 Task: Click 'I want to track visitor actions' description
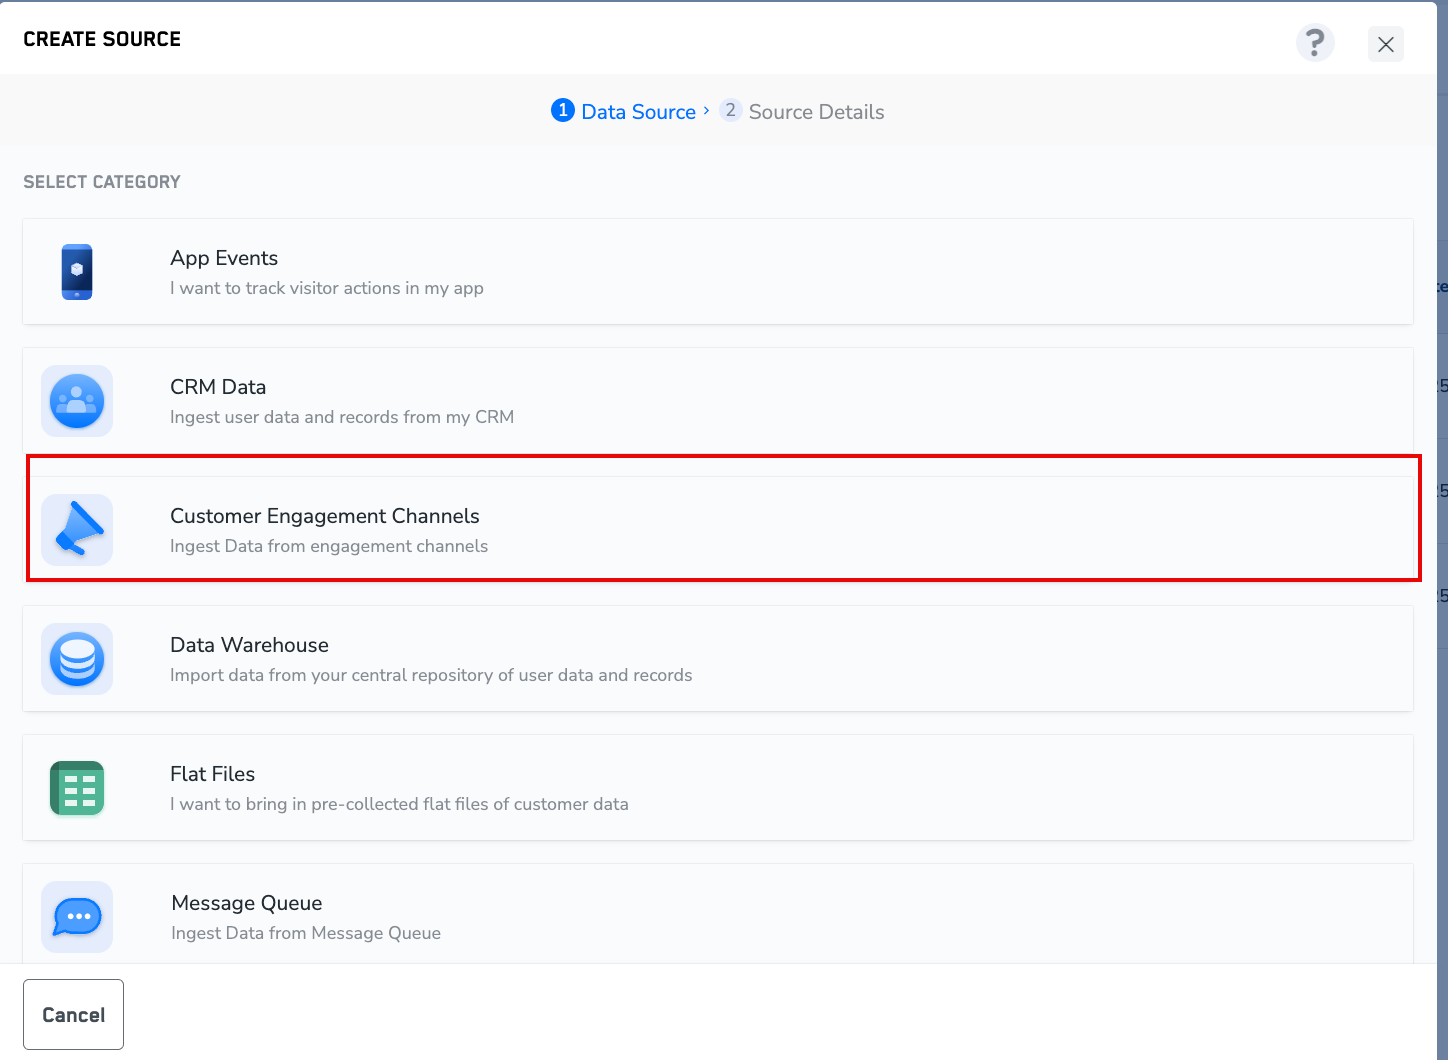[x=327, y=288]
